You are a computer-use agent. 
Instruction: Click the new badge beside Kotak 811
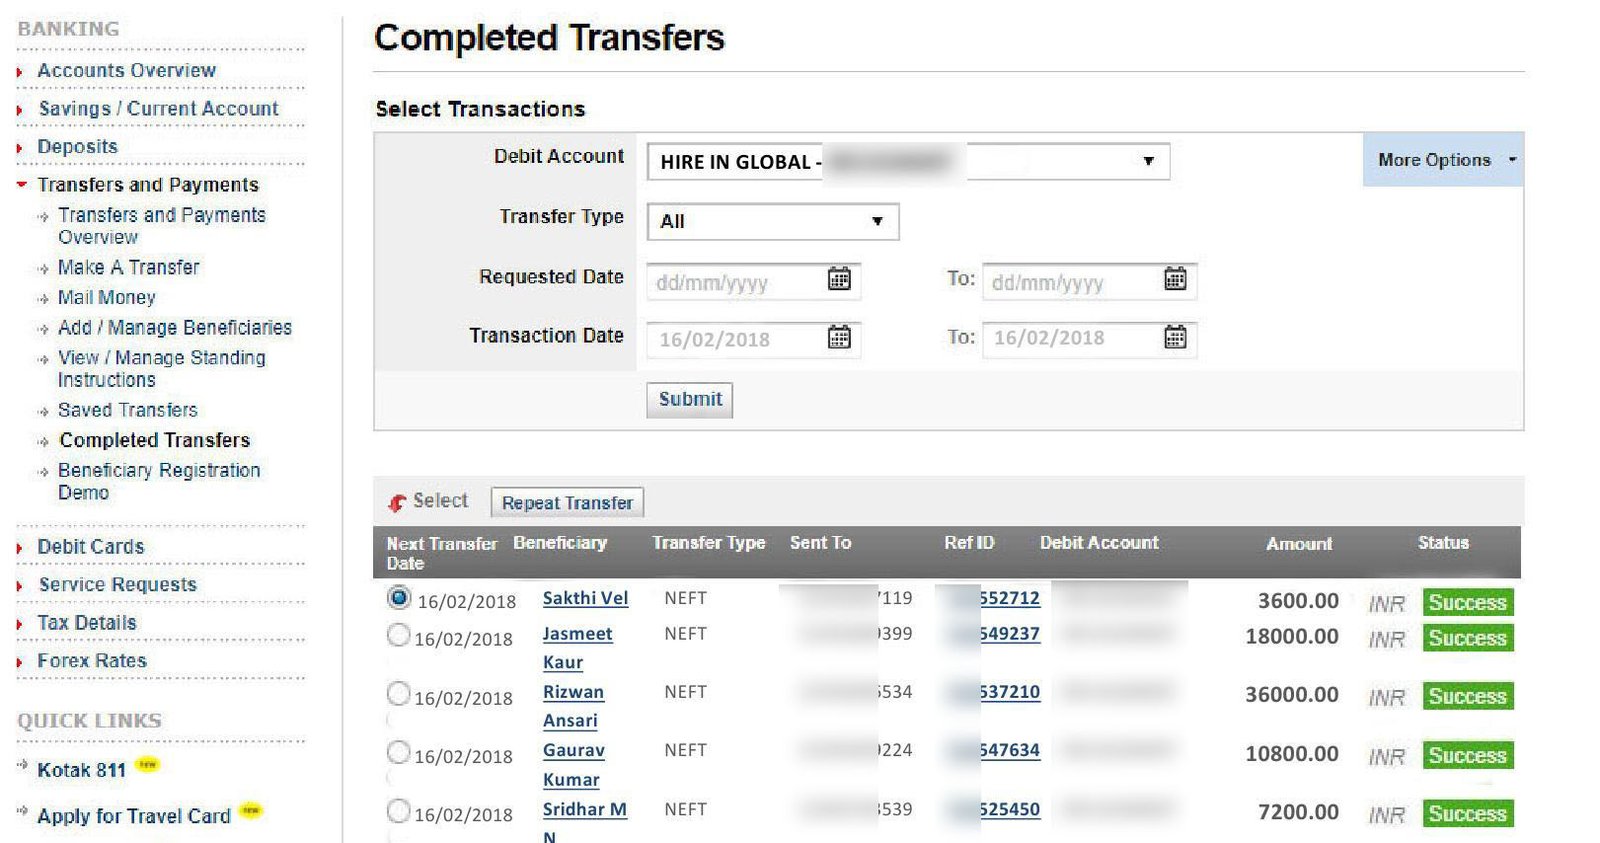[148, 765]
